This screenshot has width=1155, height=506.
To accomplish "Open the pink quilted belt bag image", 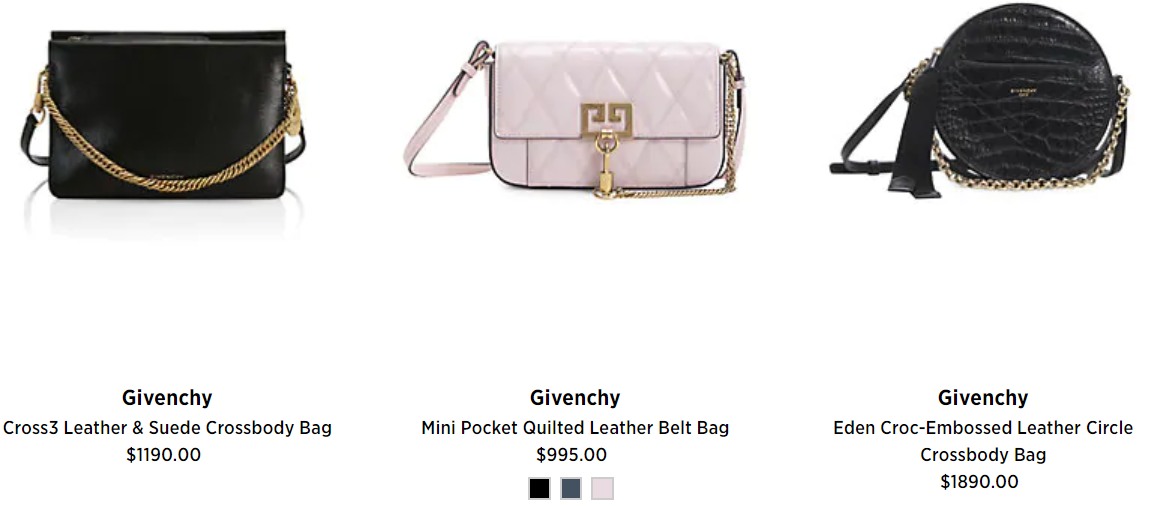I will 575,119.
